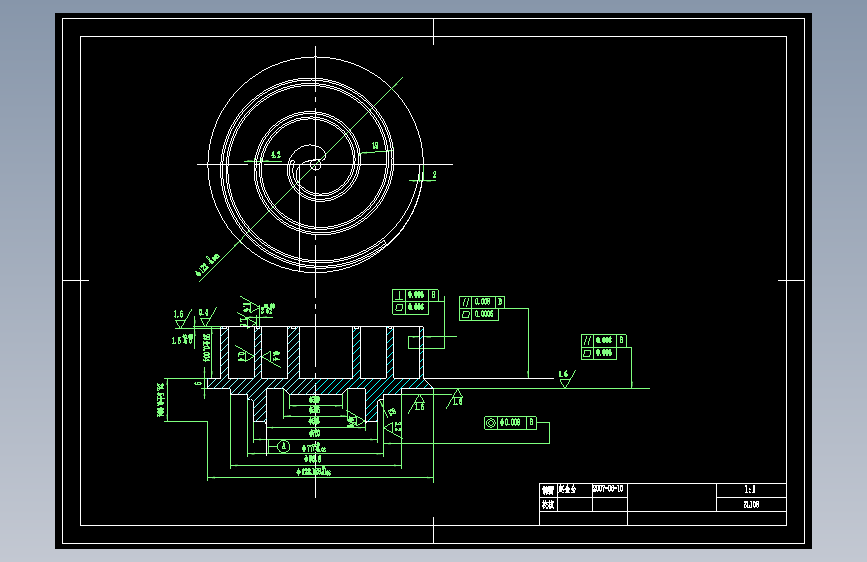867x562 pixels.
Task: Select the dimension 6 beside the section view
Action: (x=199, y=383)
